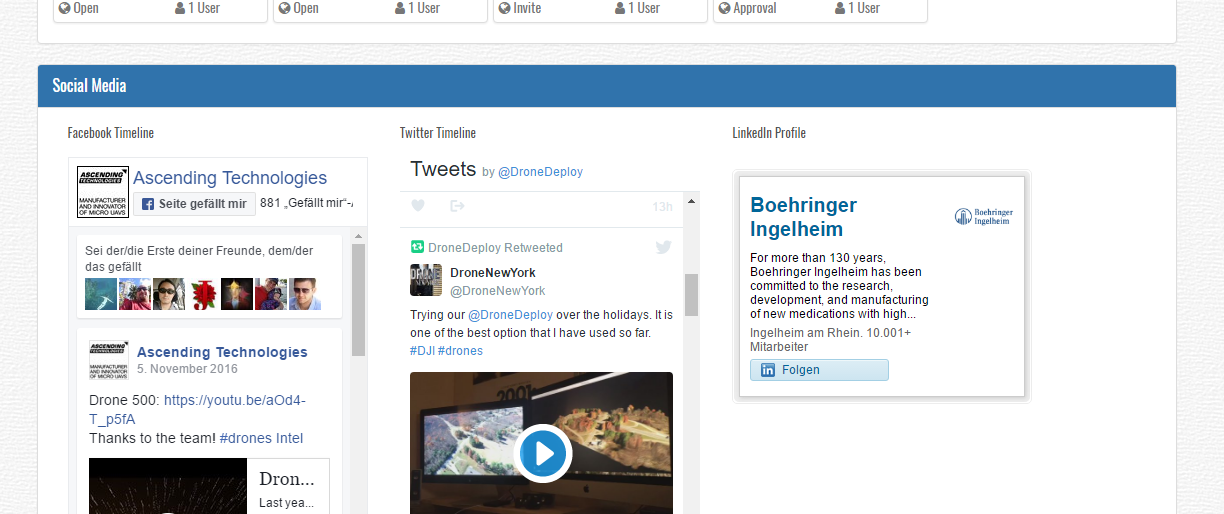Click the Twitter bird icon in tweet

(663, 247)
